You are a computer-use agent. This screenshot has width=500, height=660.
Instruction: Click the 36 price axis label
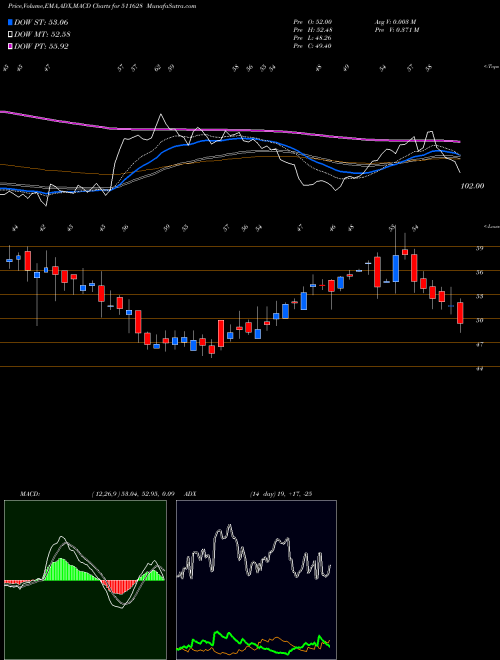tap(479, 272)
